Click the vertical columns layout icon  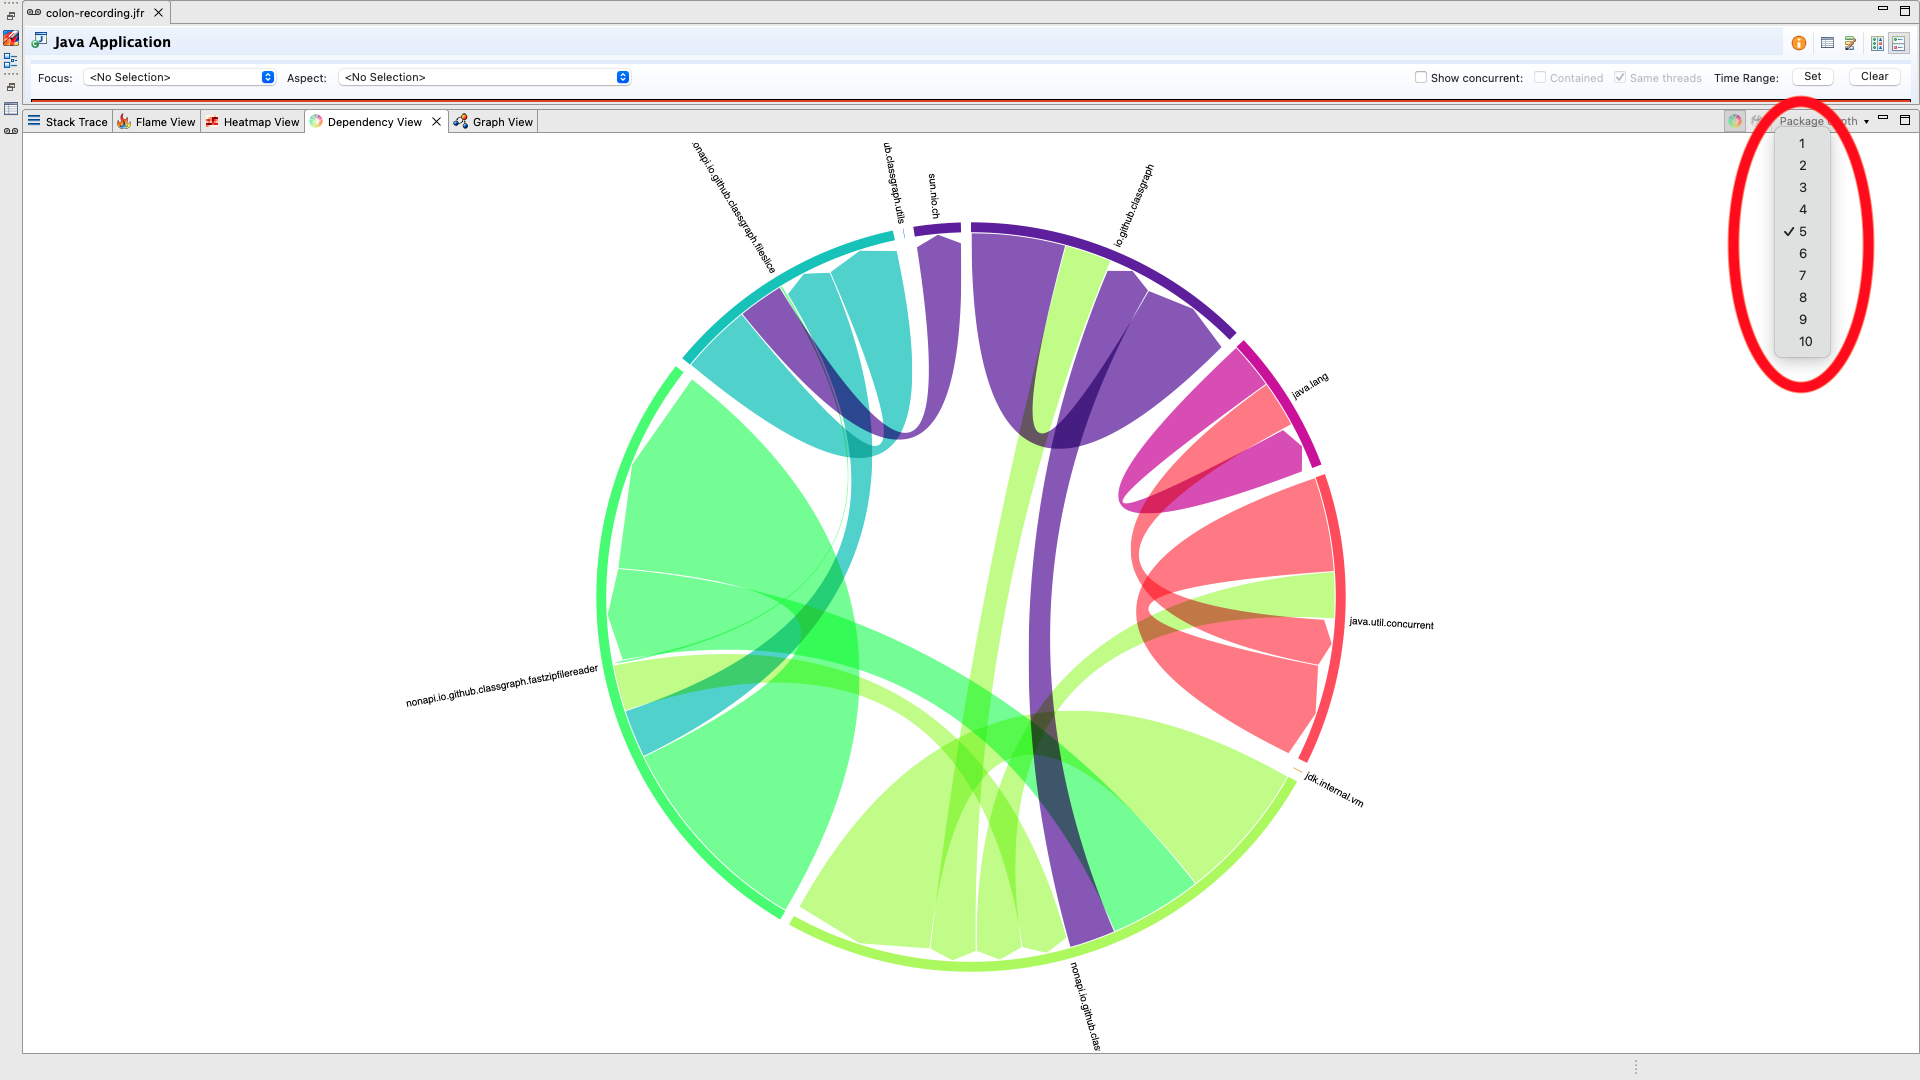[x=1877, y=43]
